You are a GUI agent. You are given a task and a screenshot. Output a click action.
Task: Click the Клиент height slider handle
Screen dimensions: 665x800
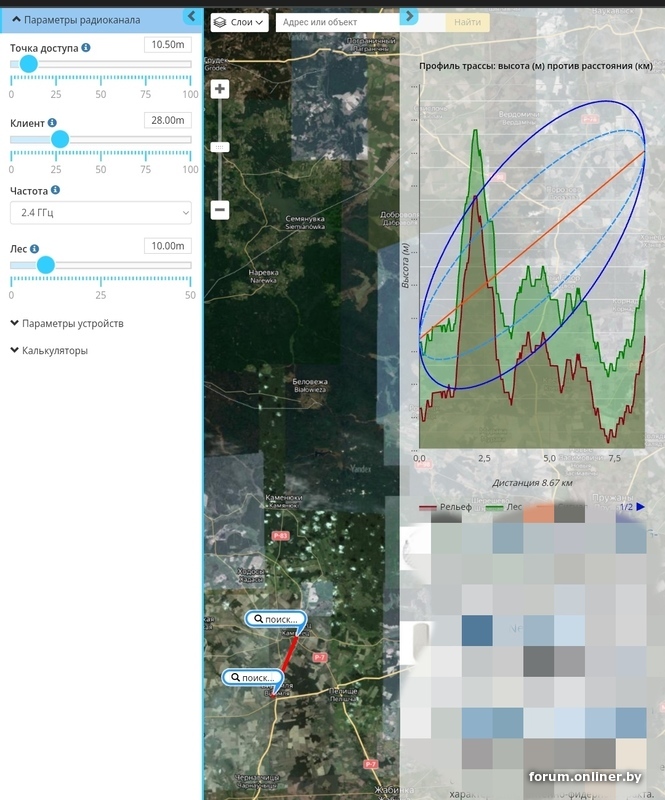click(x=60, y=139)
